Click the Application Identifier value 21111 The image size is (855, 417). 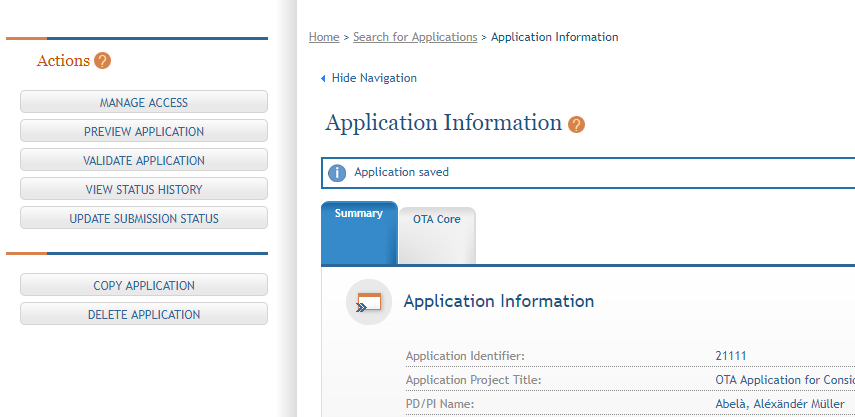pos(731,355)
